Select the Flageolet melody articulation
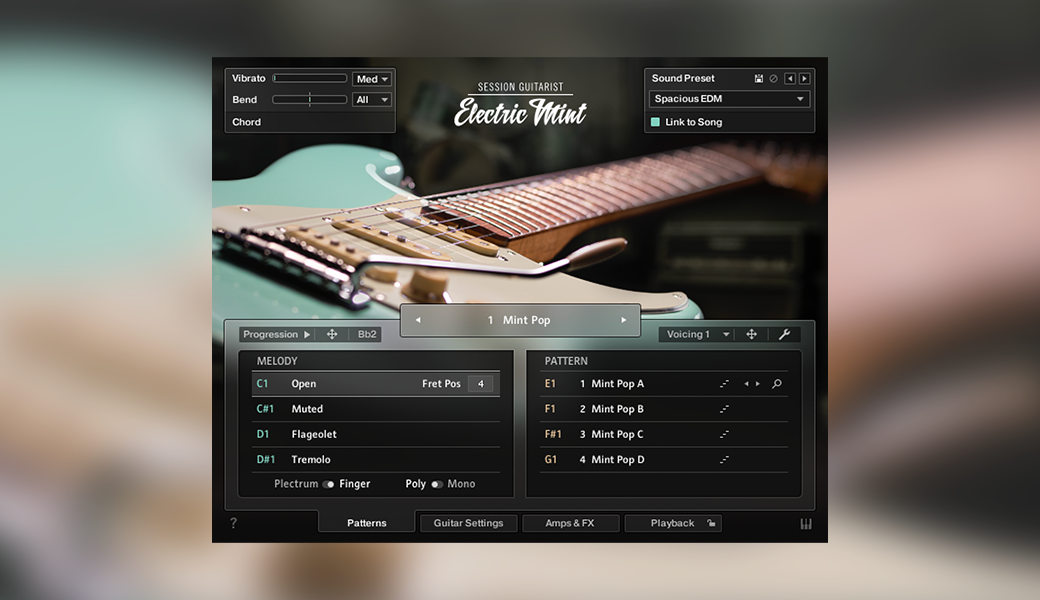Screen dimensions: 1040x600 (375, 434)
